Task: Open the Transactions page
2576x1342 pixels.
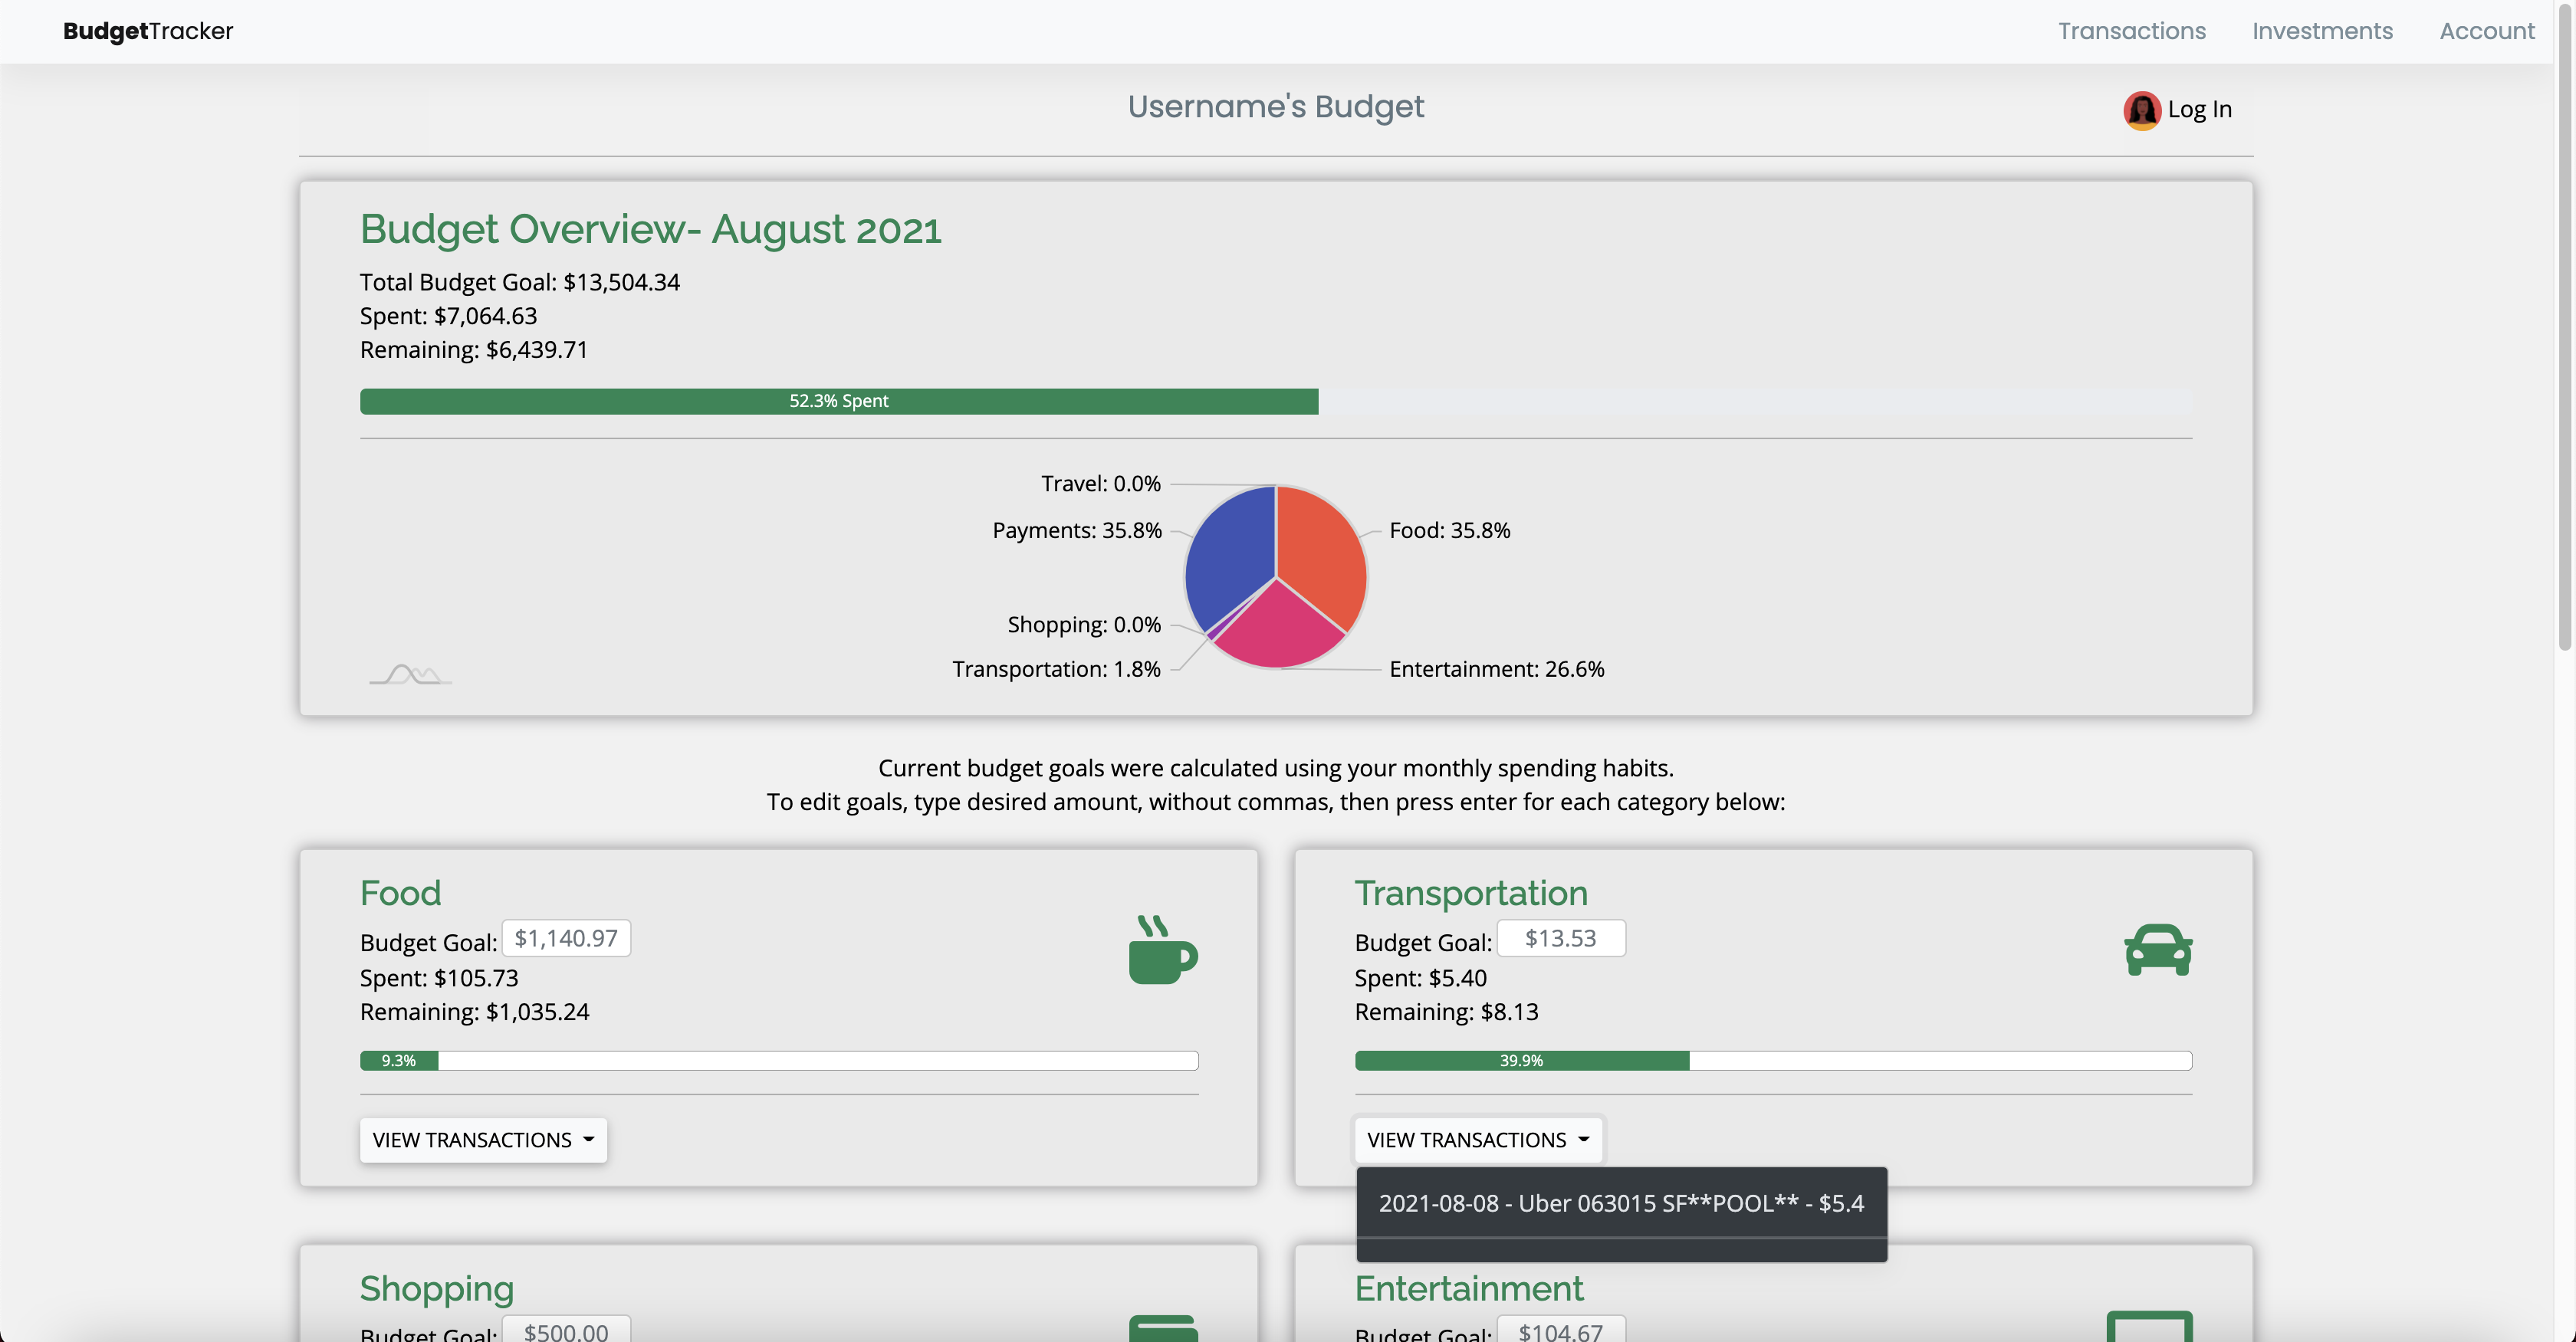Action: coord(2131,31)
